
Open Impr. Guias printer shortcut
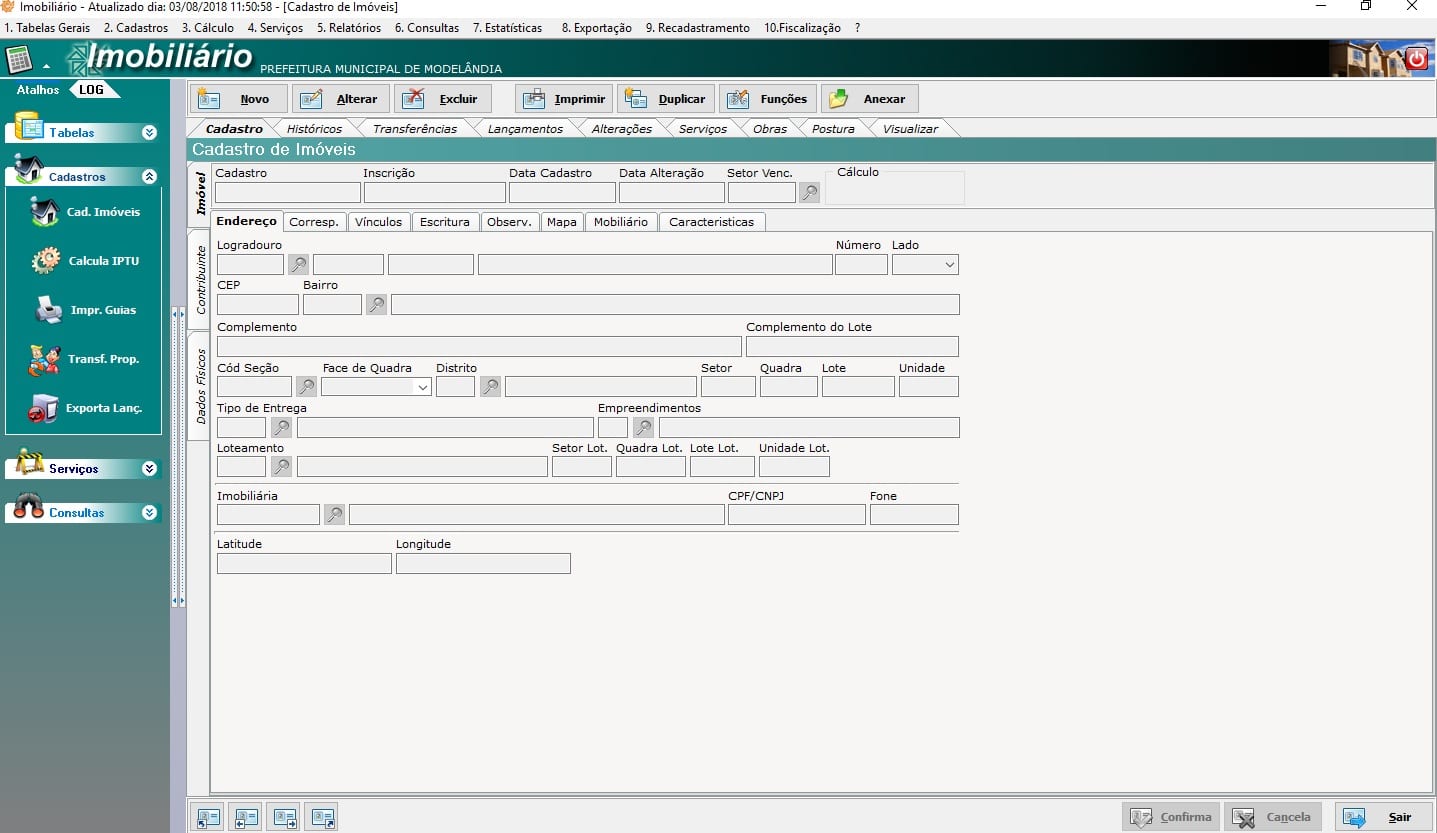pyautogui.click(x=85, y=310)
